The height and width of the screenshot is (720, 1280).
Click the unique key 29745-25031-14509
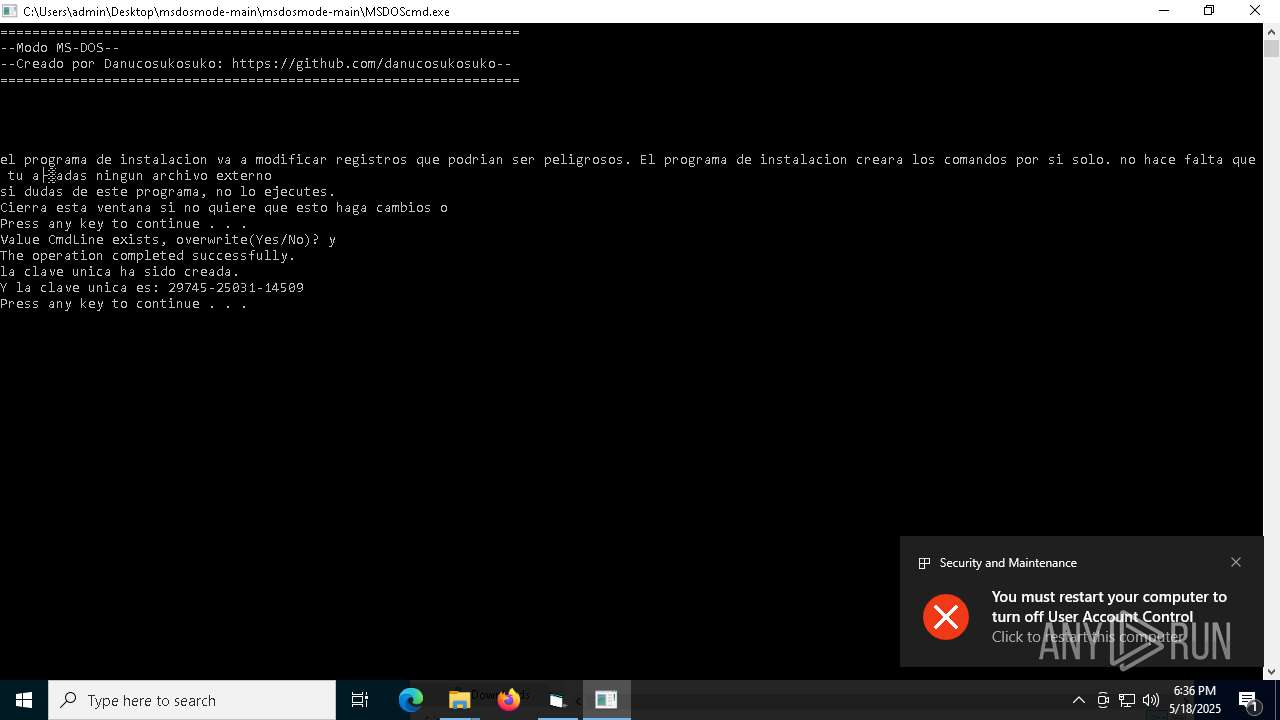[x=236, y=288]
